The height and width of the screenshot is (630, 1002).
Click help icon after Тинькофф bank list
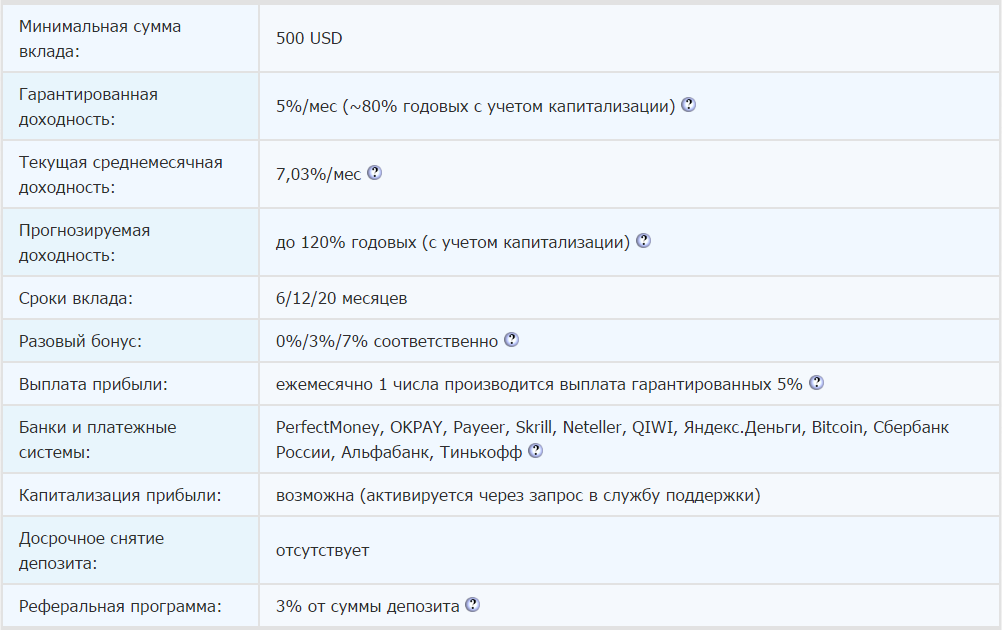pyautogui.click(x=536, y=451)
